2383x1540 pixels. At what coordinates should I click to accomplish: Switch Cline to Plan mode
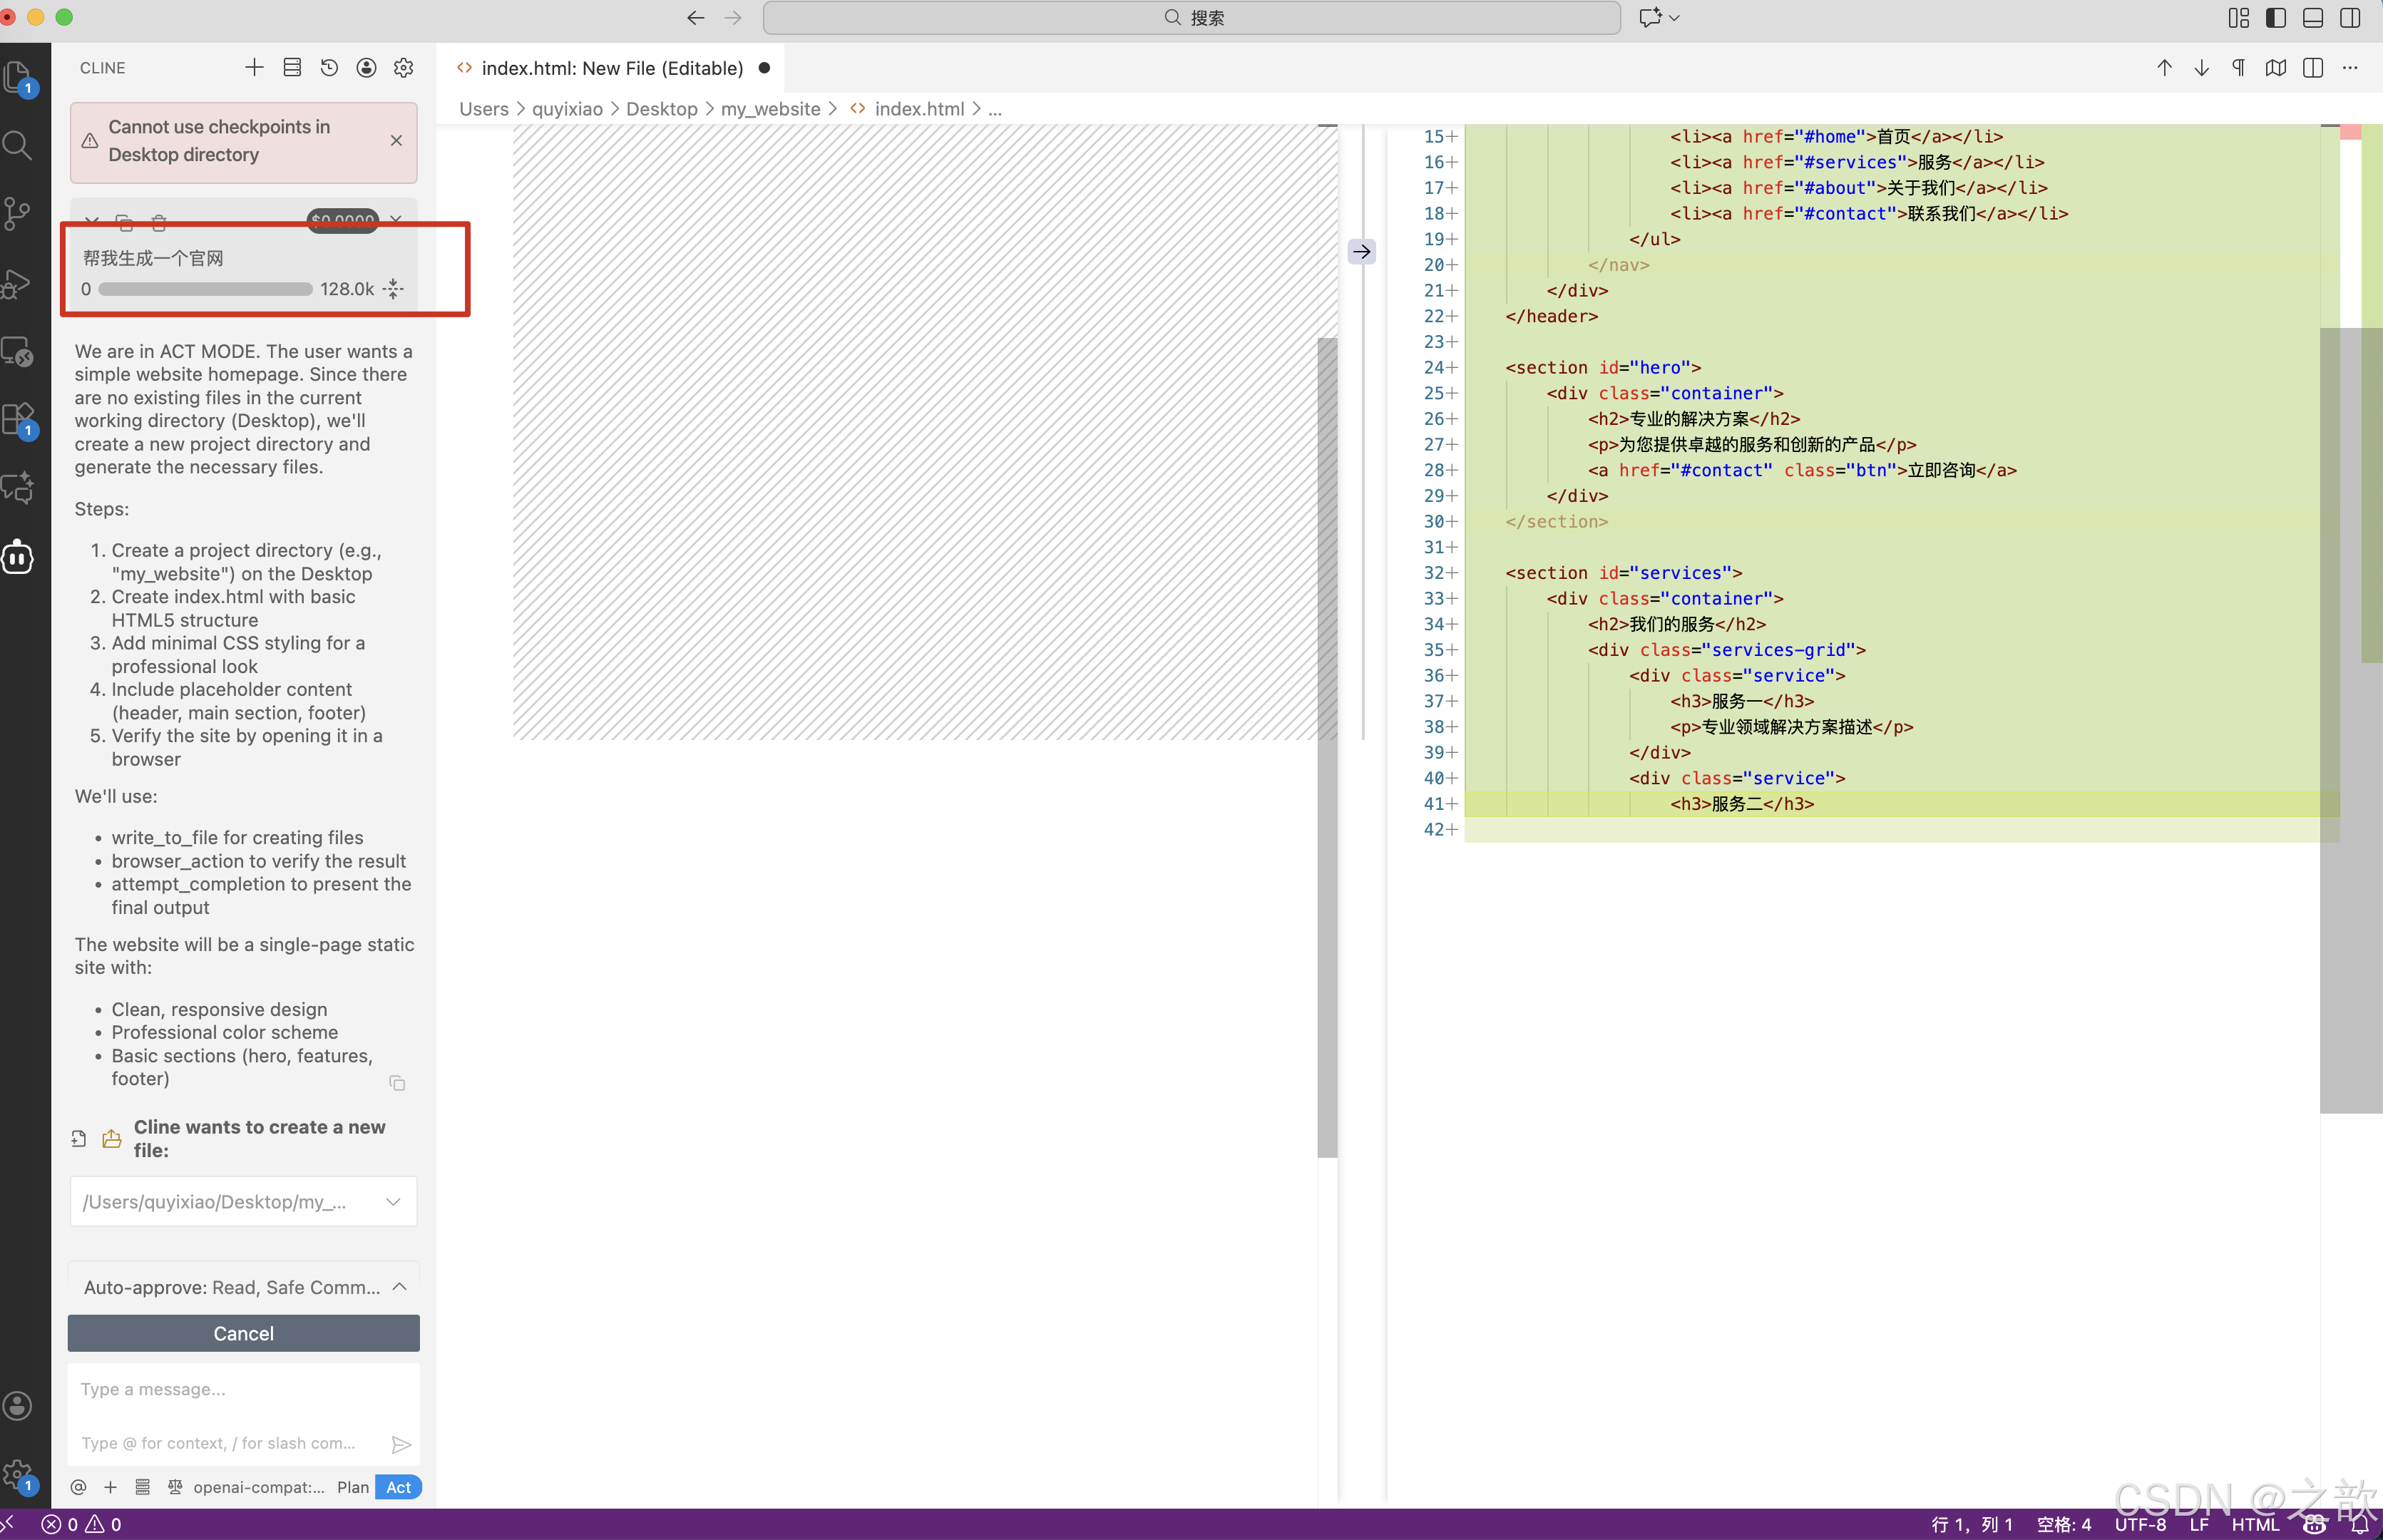(353, 1487)
